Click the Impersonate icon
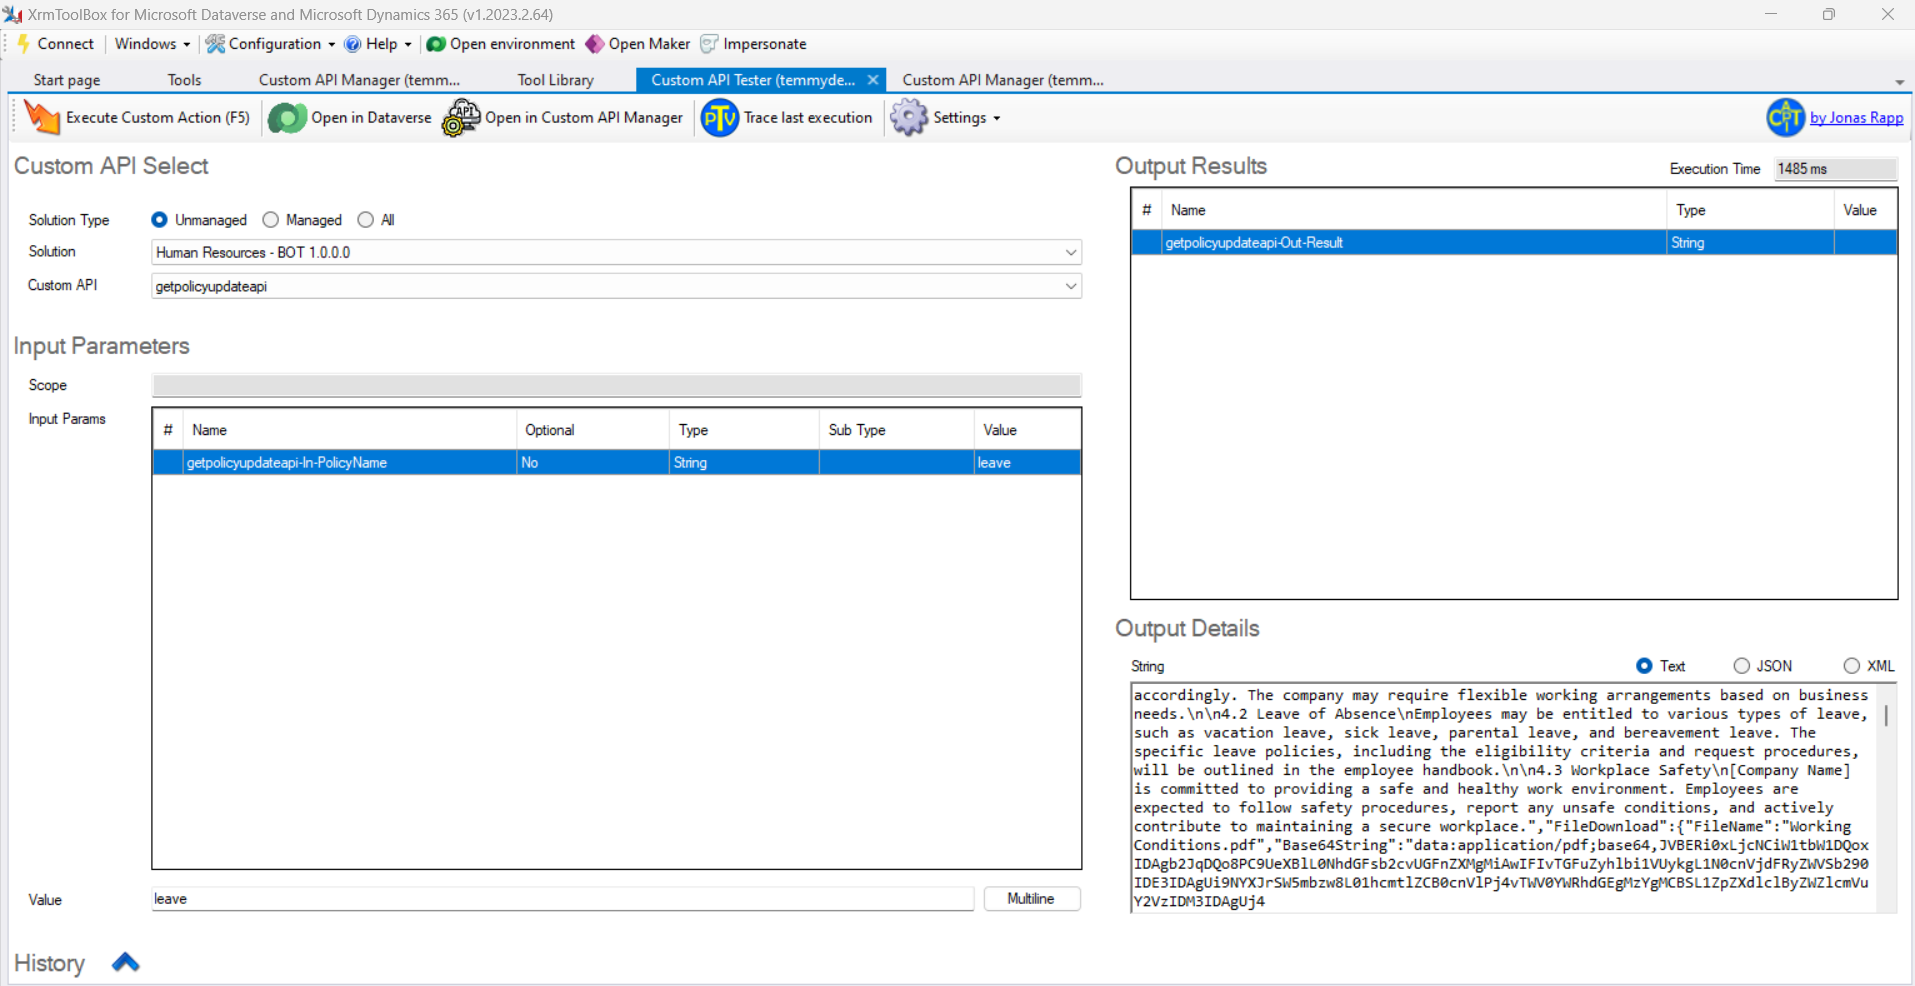1915x986 pixels. [709, 44]
